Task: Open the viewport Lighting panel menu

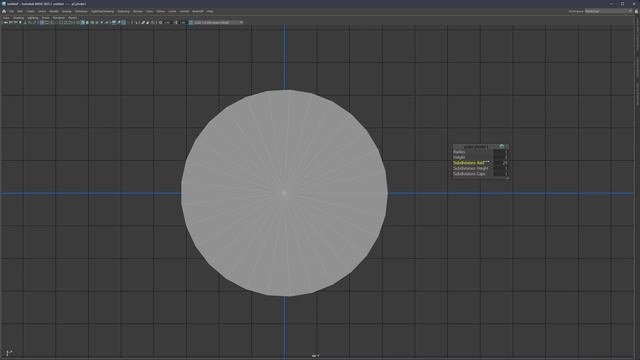Action: (x=33, y=18)
